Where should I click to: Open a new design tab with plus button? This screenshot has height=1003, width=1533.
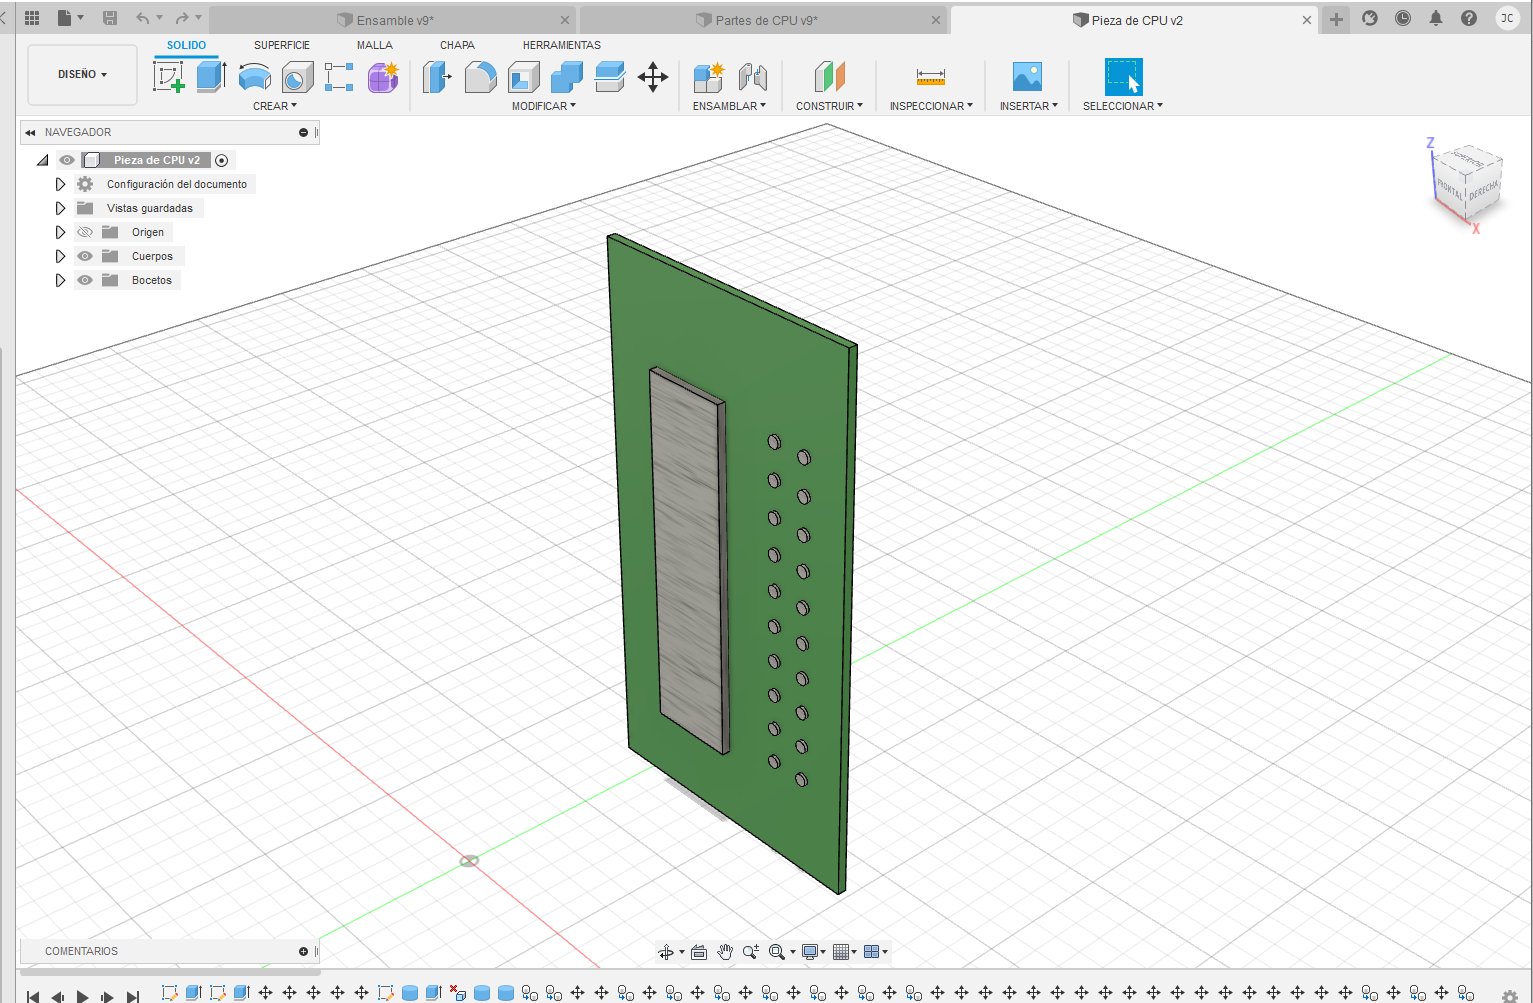click(x=1336, y=19)
